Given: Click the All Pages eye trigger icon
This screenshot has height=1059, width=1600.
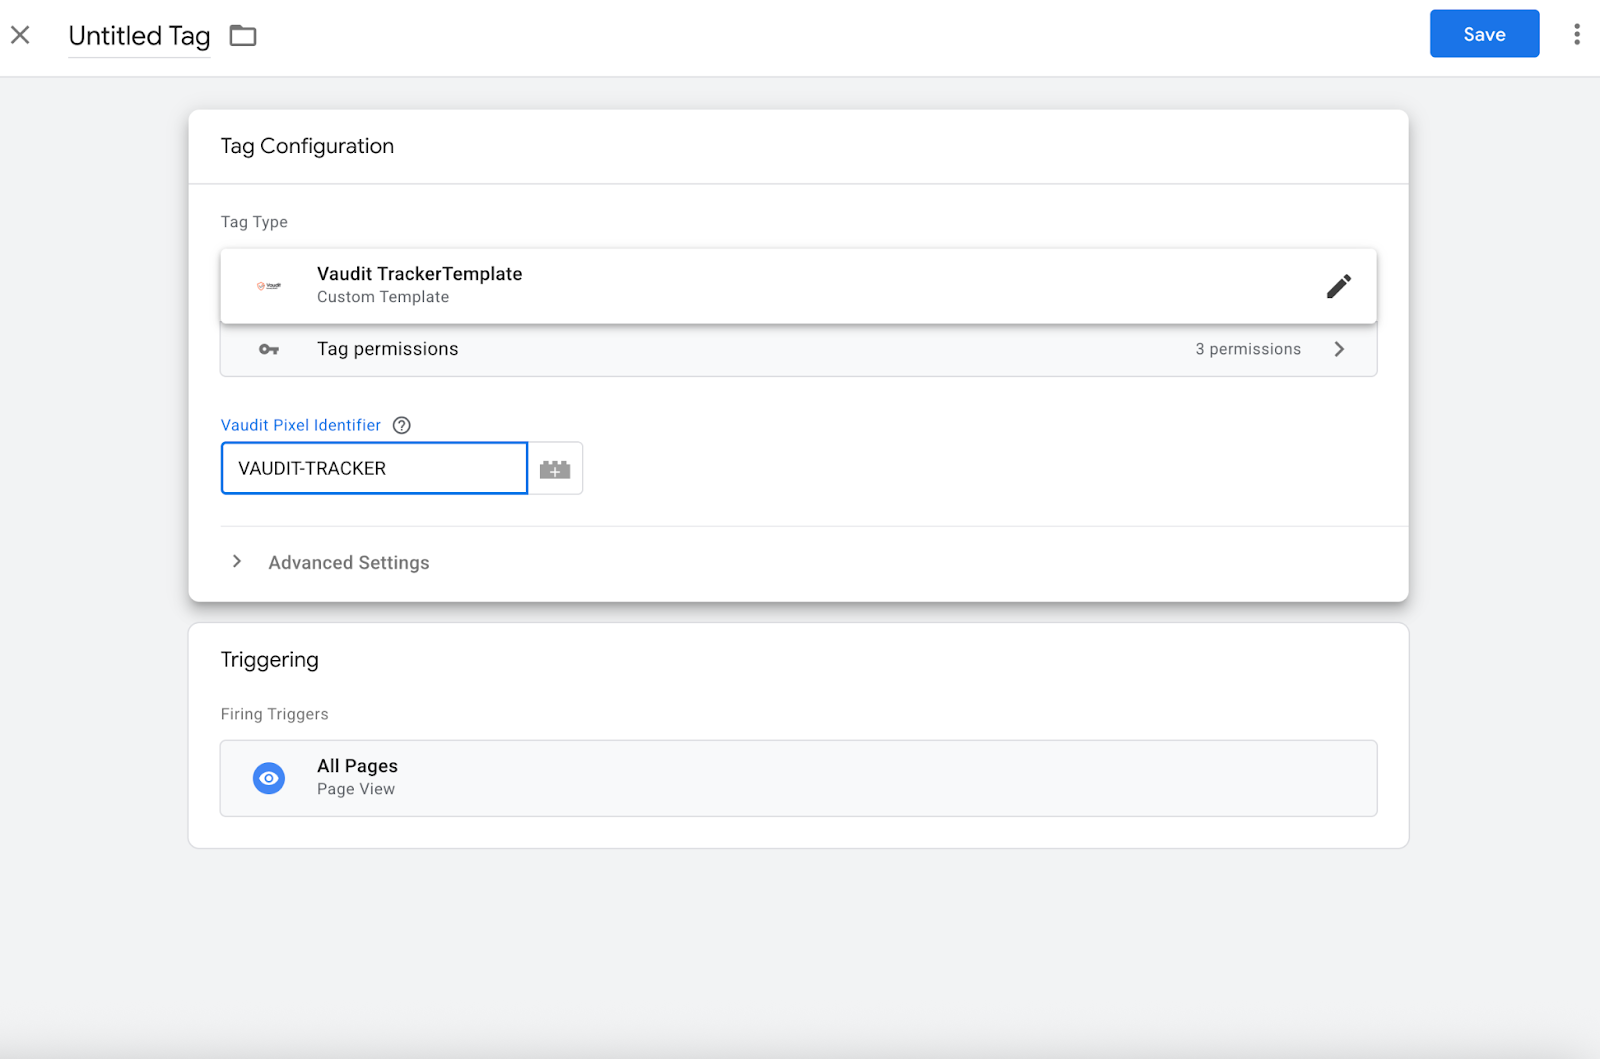Looking at the screenshot, I should click(x=269, y=778).
